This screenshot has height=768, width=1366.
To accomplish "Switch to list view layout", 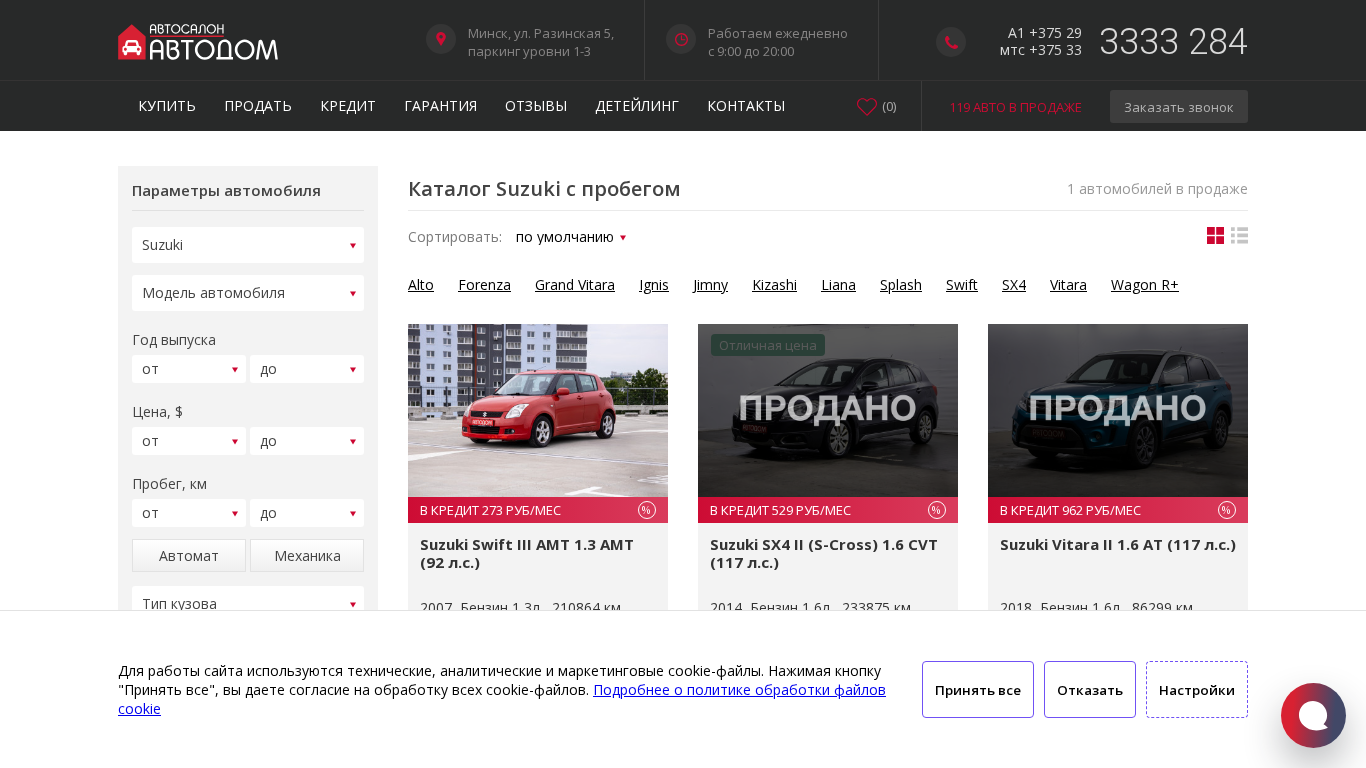I will click(x=1239, y=236).
